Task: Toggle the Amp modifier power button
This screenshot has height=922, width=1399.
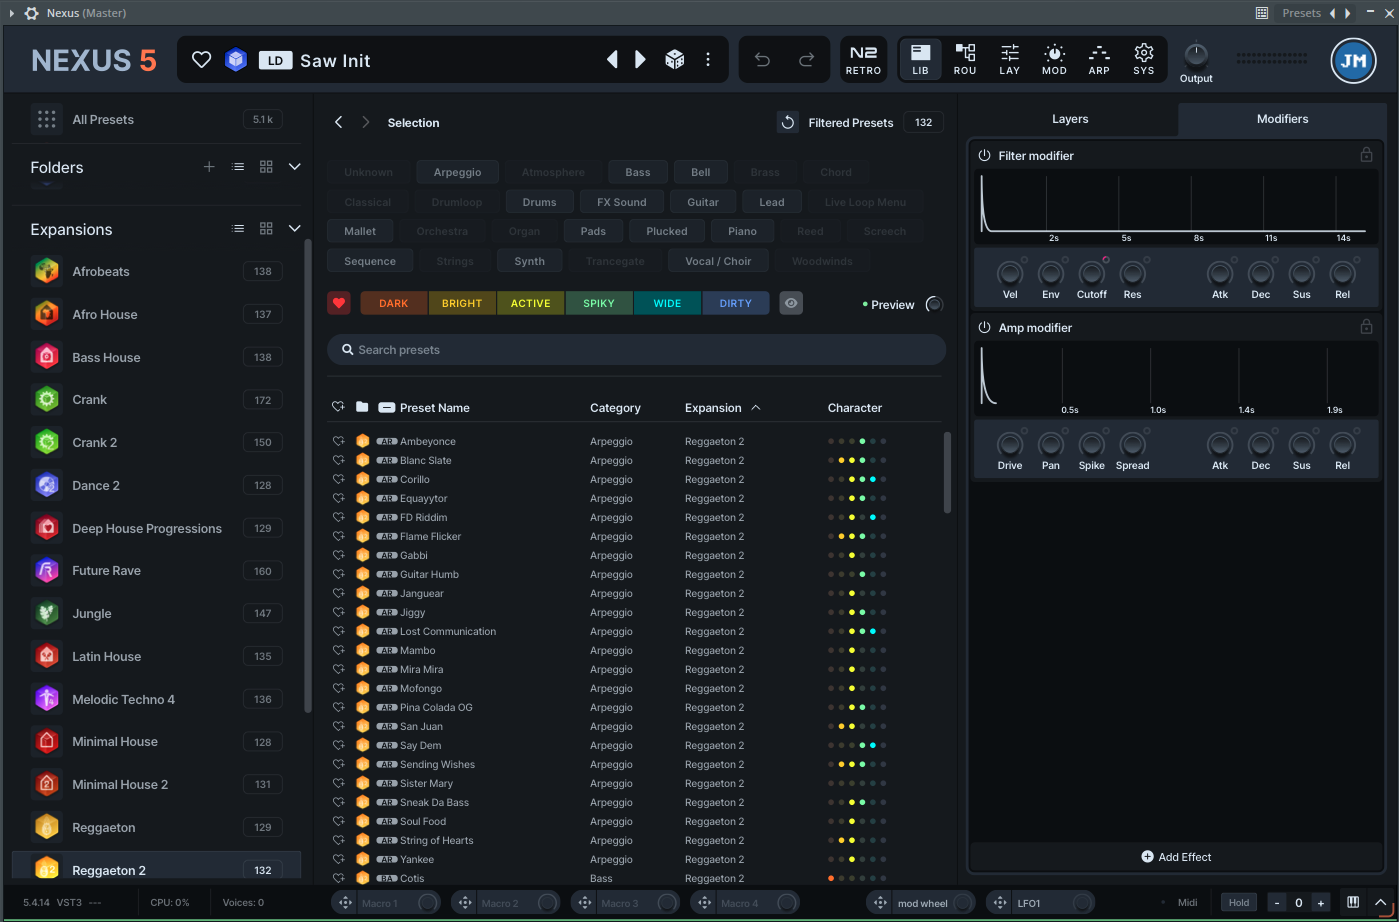Action: (984, 327)
